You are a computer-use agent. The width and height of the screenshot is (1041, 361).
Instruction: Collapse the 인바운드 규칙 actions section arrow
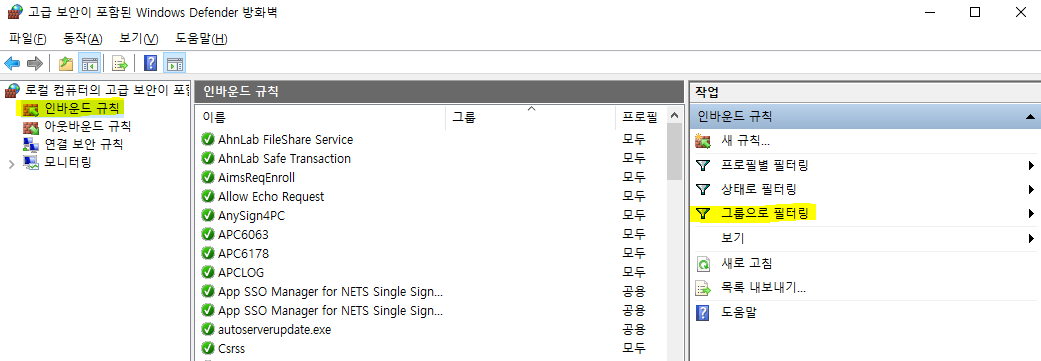coord(1030,117)
